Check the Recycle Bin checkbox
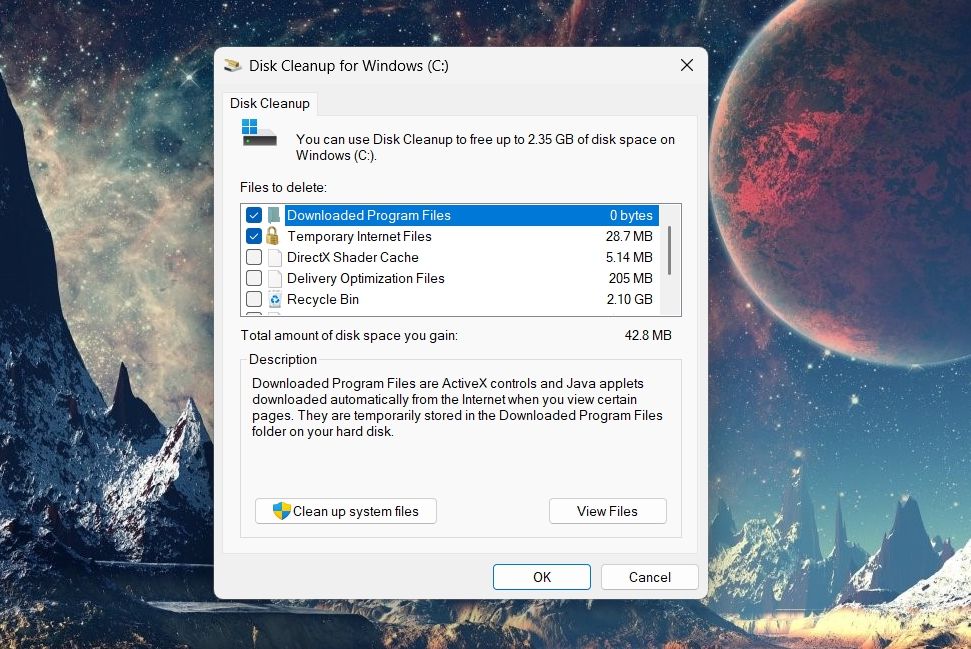The height and width of the screenshot is (649, 971). [x=254, y=299]
